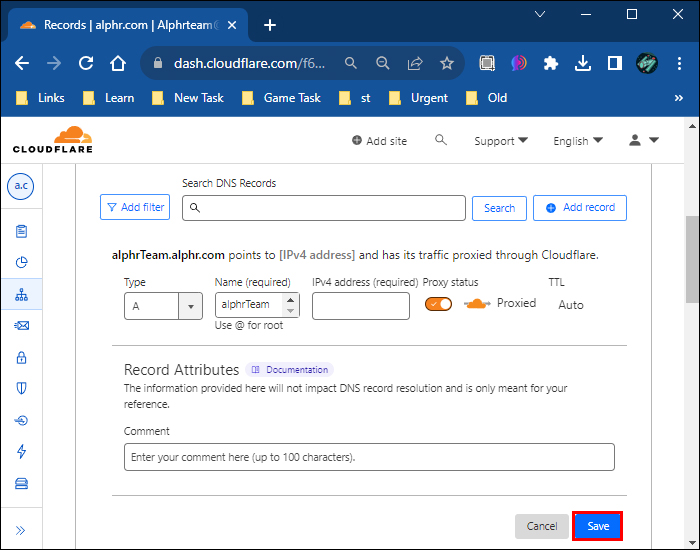Open the Overview clipboard sidebar icon
The image size is (700, 550).
click(21, 231)
